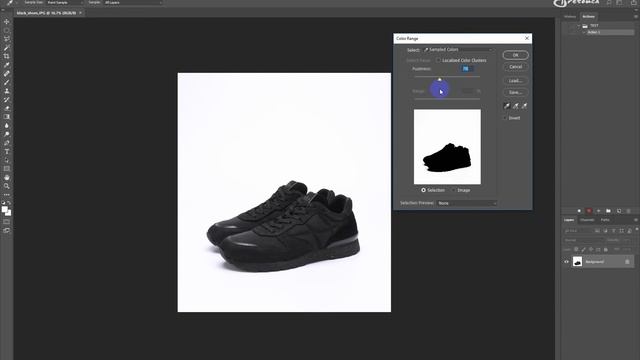Screen dimensions: 640x360
Task: Open the Select Sampled Colors dropdown
Action: 458,50
